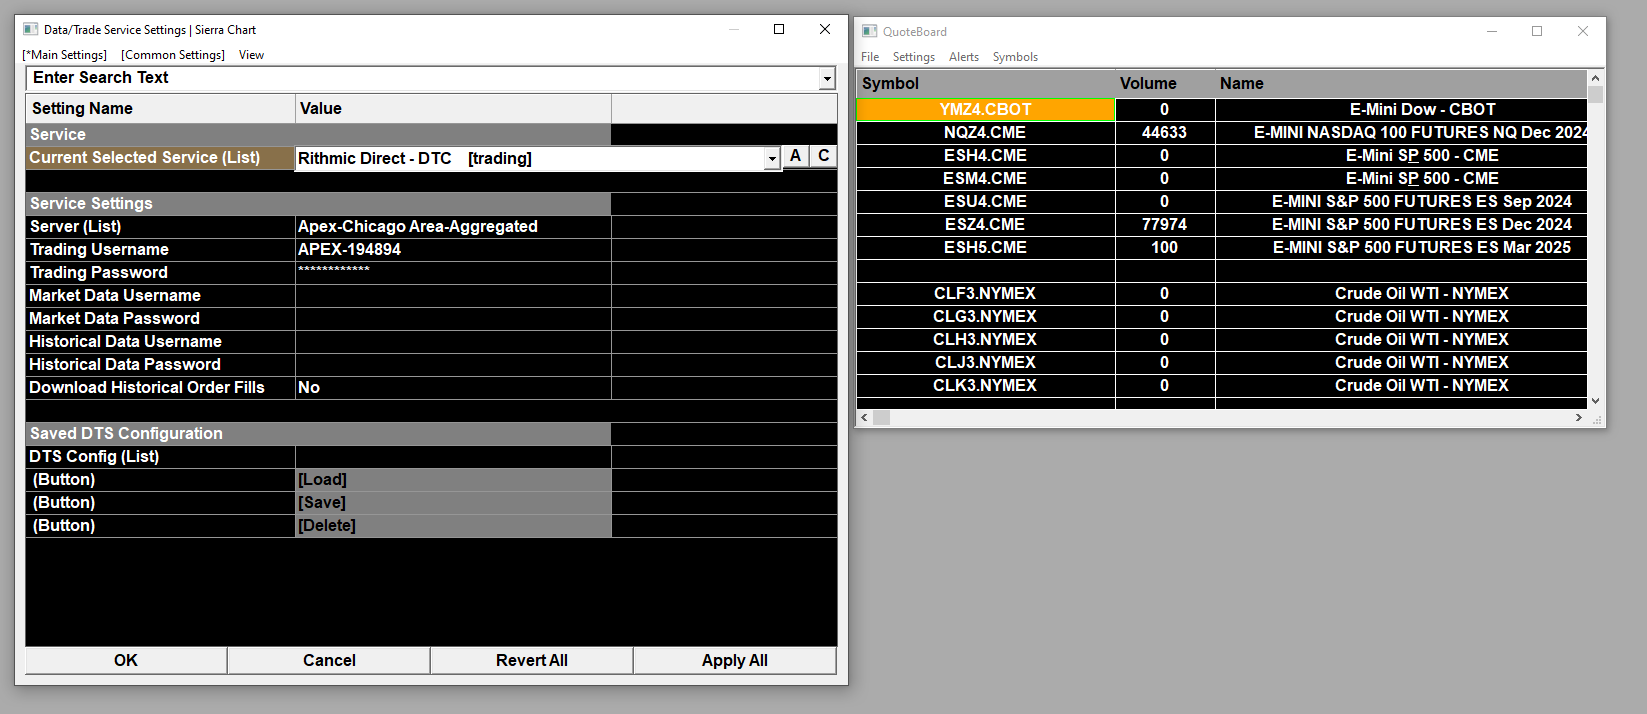Click the DTS Config (List) value cell
The image size is (1647, 714).
pos(453,457)
